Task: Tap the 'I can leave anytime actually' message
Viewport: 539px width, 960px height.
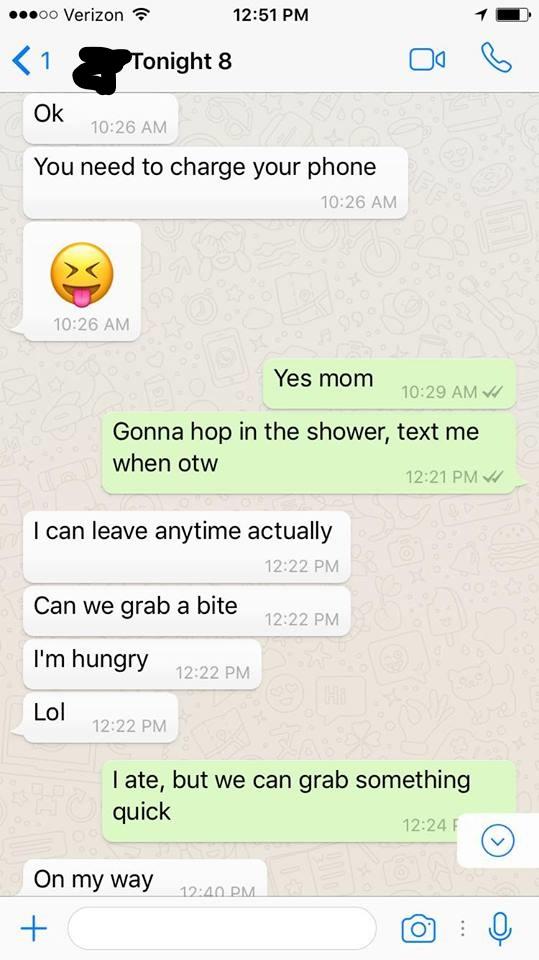Action: (187, 547)
